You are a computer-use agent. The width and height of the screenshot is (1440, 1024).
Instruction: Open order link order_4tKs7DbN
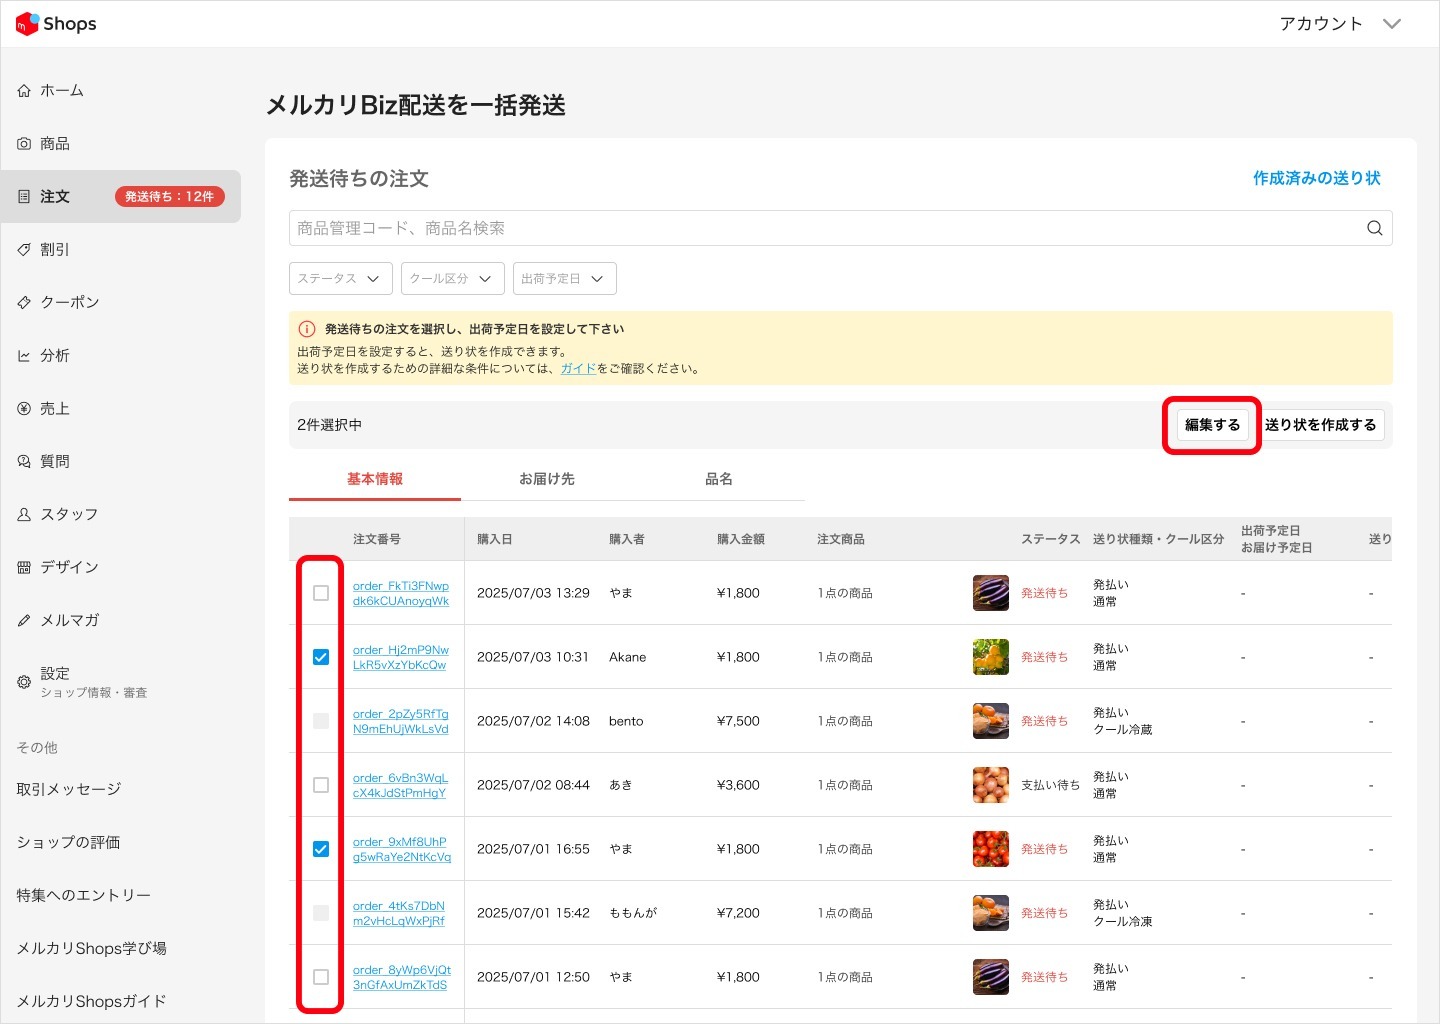click(x=399, y=913)
